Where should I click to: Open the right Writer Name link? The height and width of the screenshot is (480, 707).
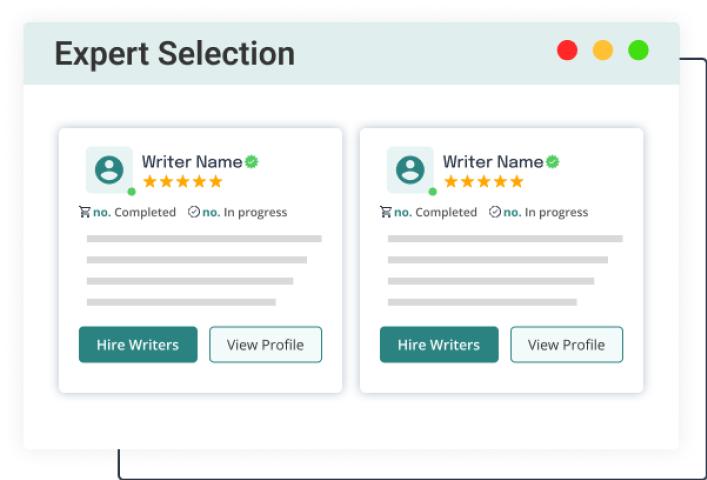pos(493,161)
